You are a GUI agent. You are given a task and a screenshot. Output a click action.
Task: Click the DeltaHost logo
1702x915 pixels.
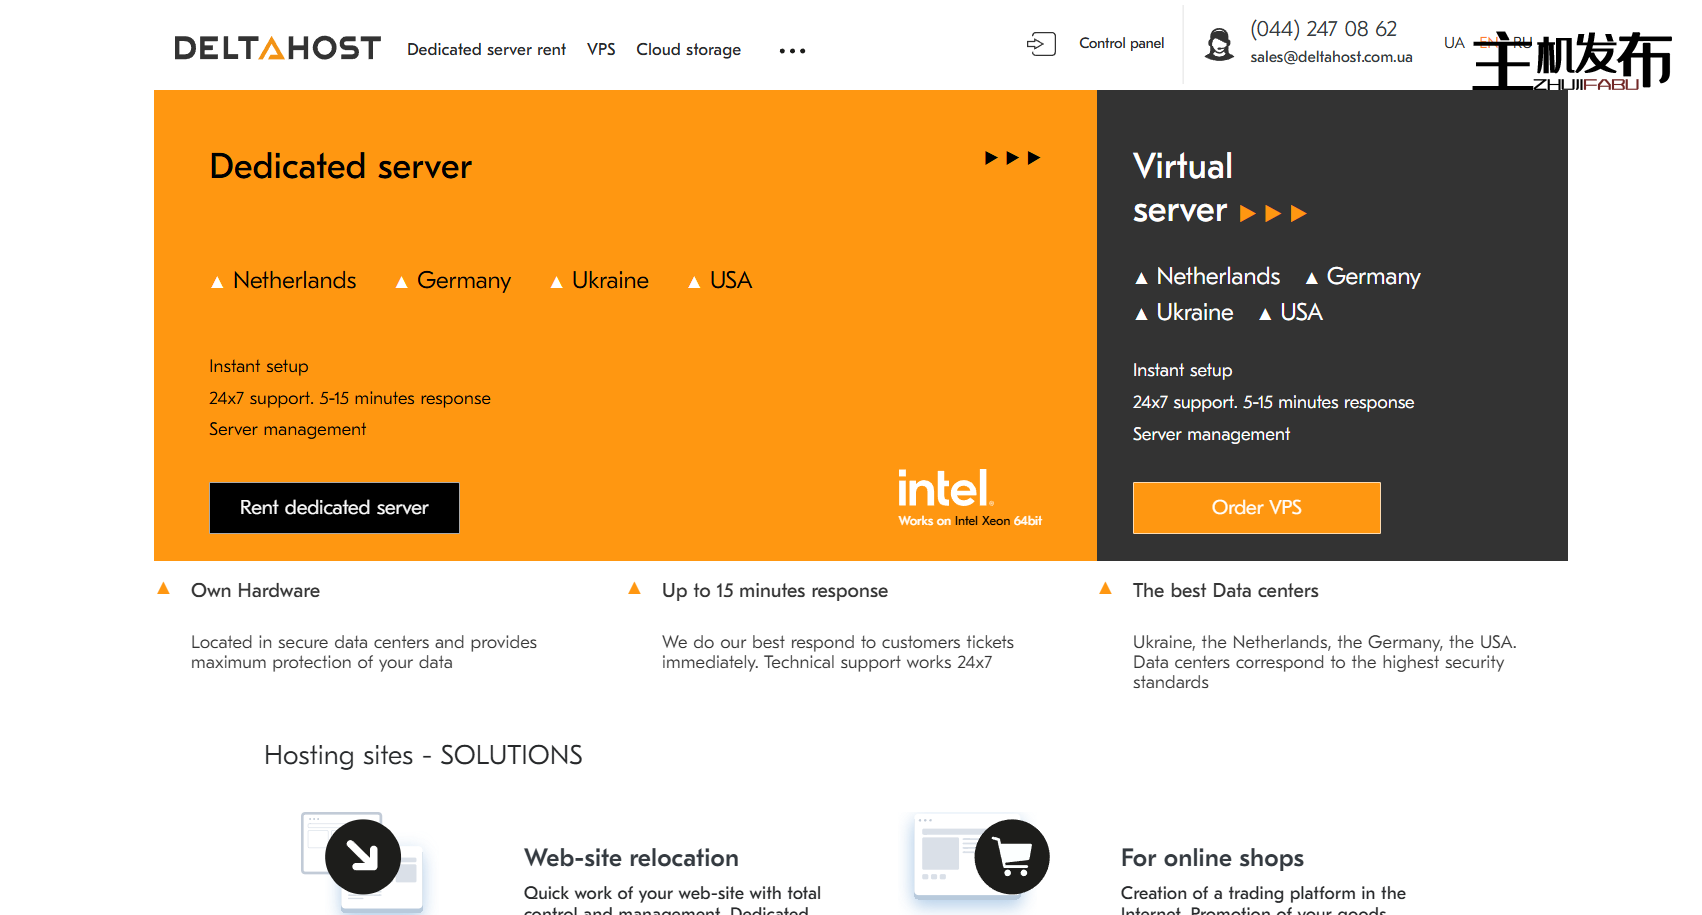click(277, 48)
